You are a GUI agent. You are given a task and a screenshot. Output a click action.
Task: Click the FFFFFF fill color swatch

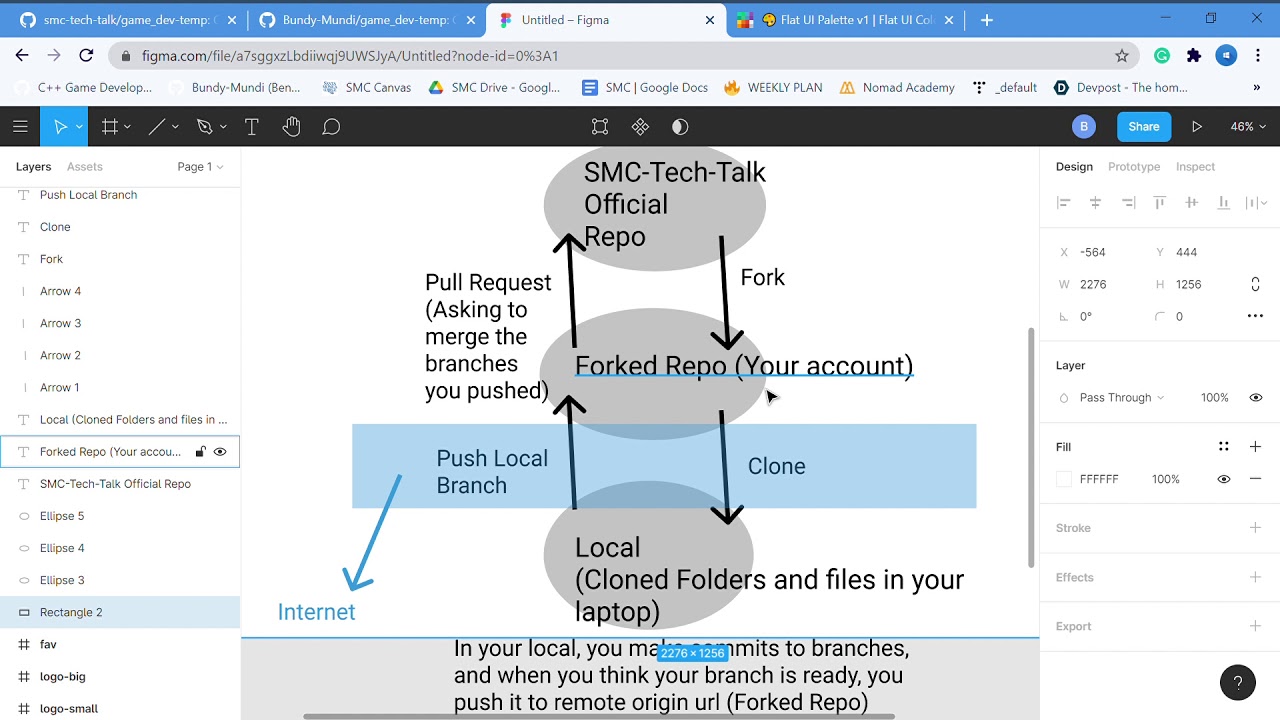(1064, 479)
